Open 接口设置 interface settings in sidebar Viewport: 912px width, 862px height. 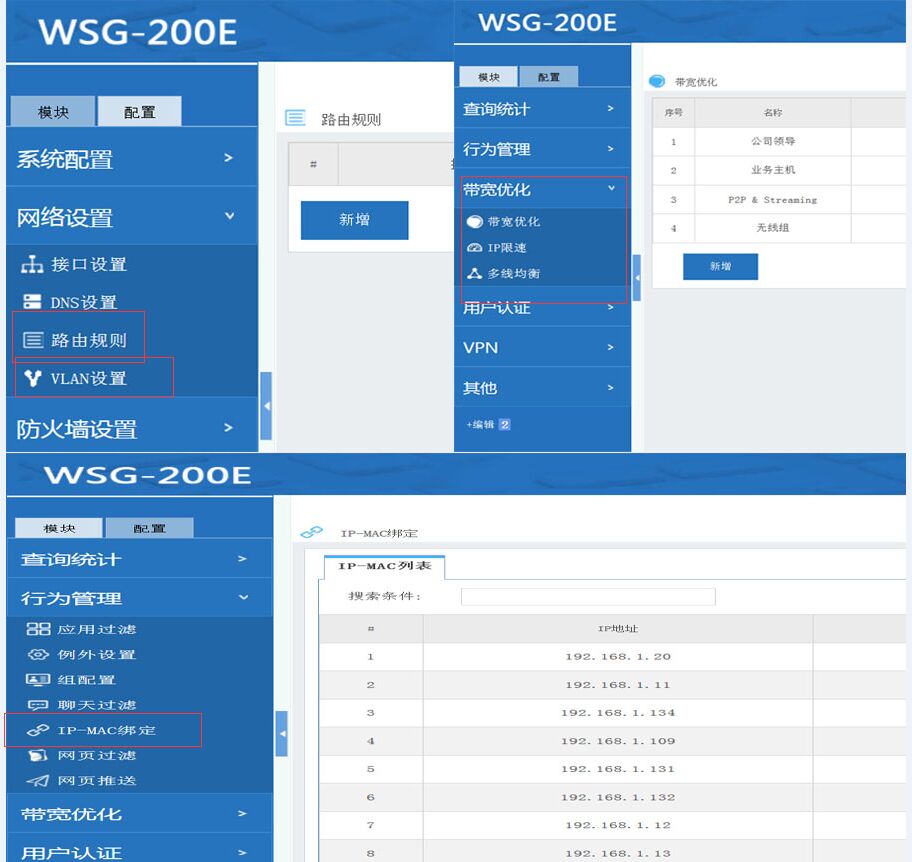(88, 265)
